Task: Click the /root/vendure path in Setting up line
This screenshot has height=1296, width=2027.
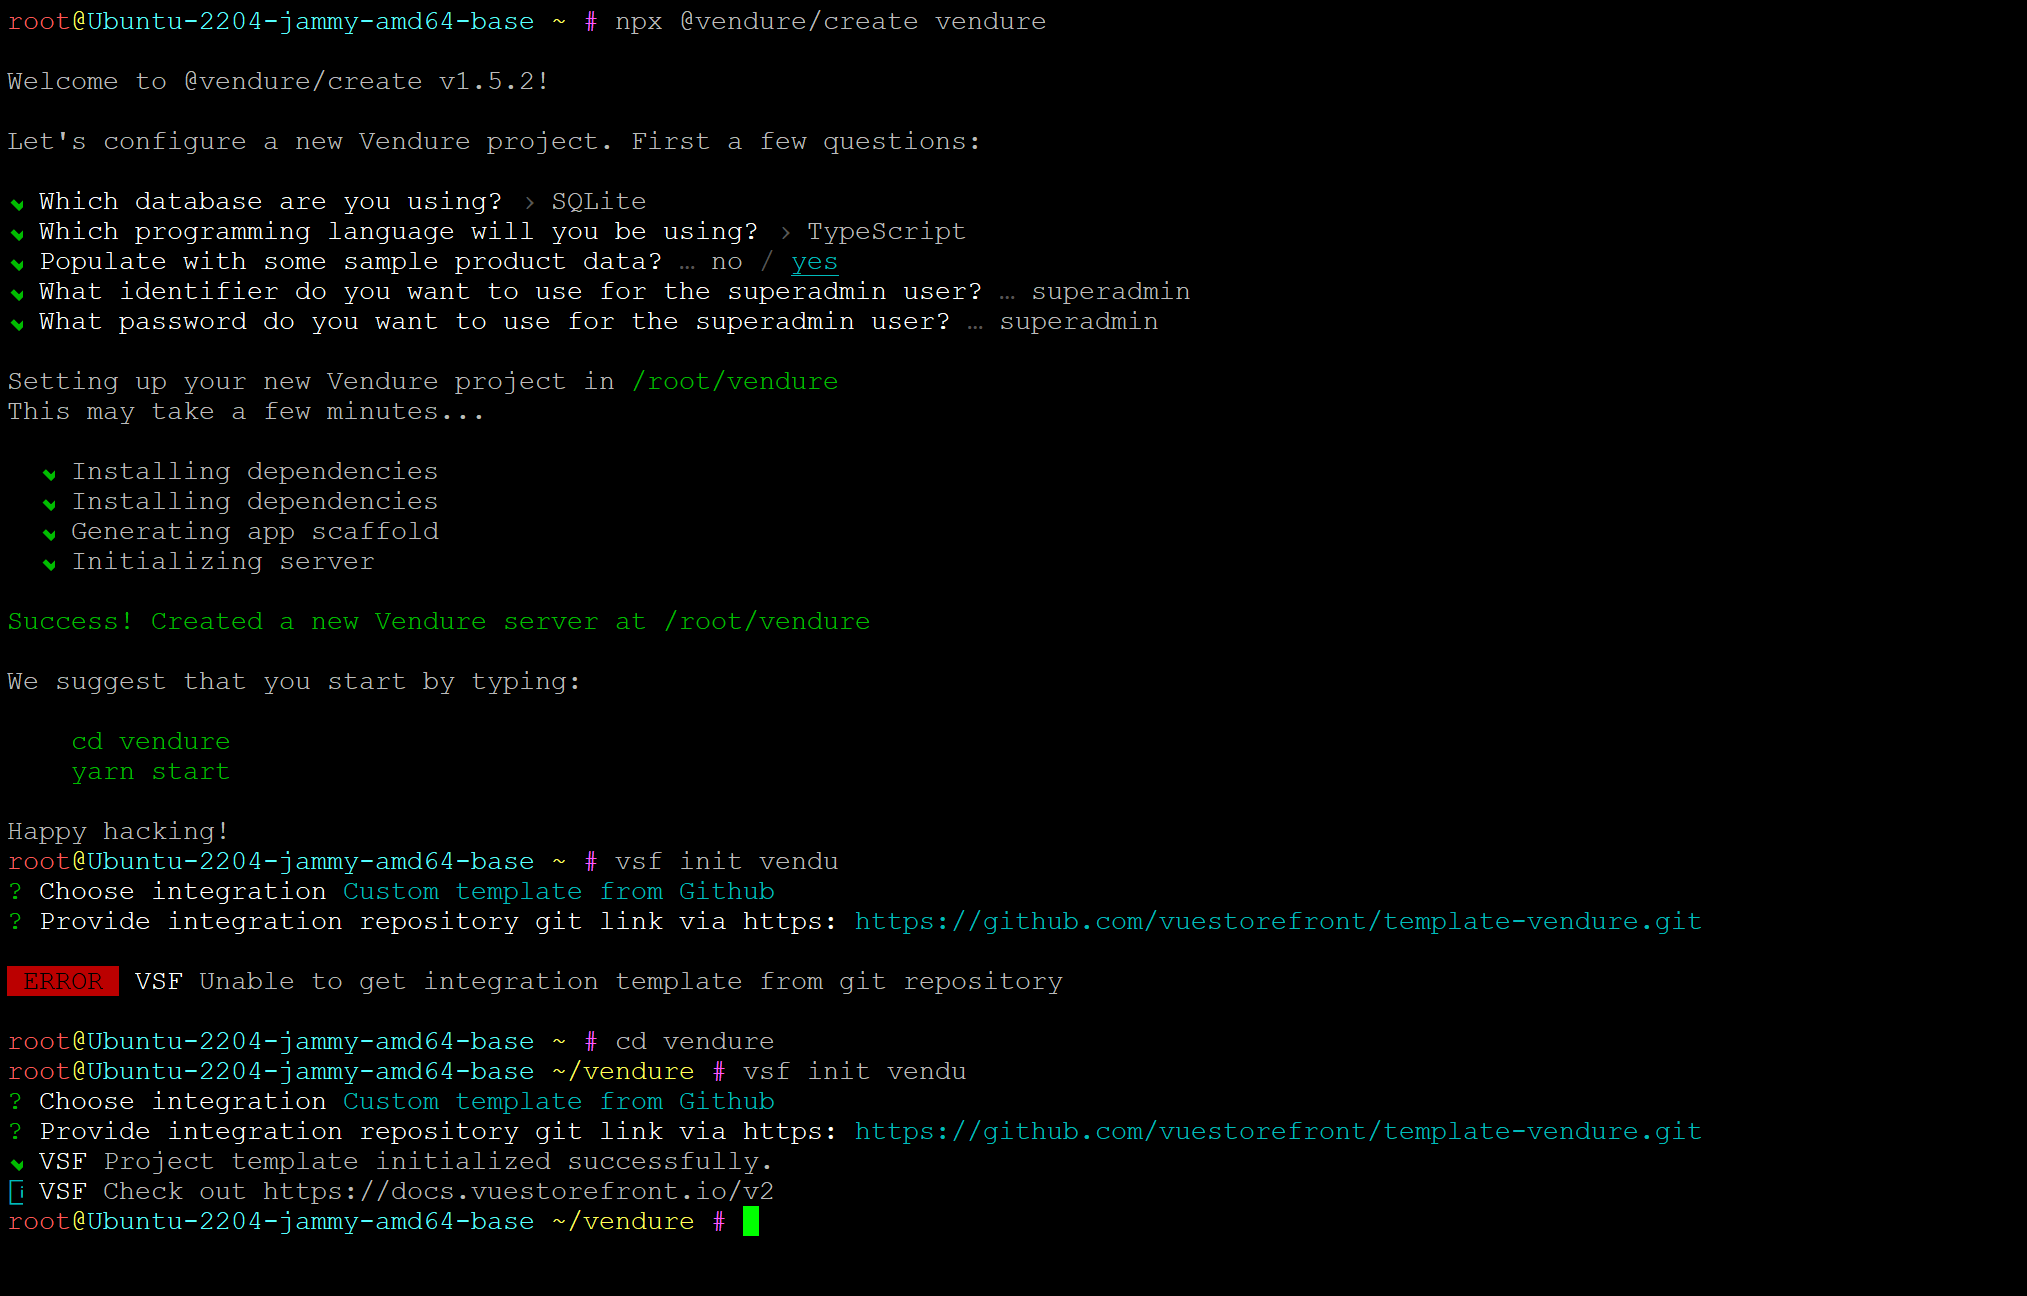Action: [x=734, y=381]
